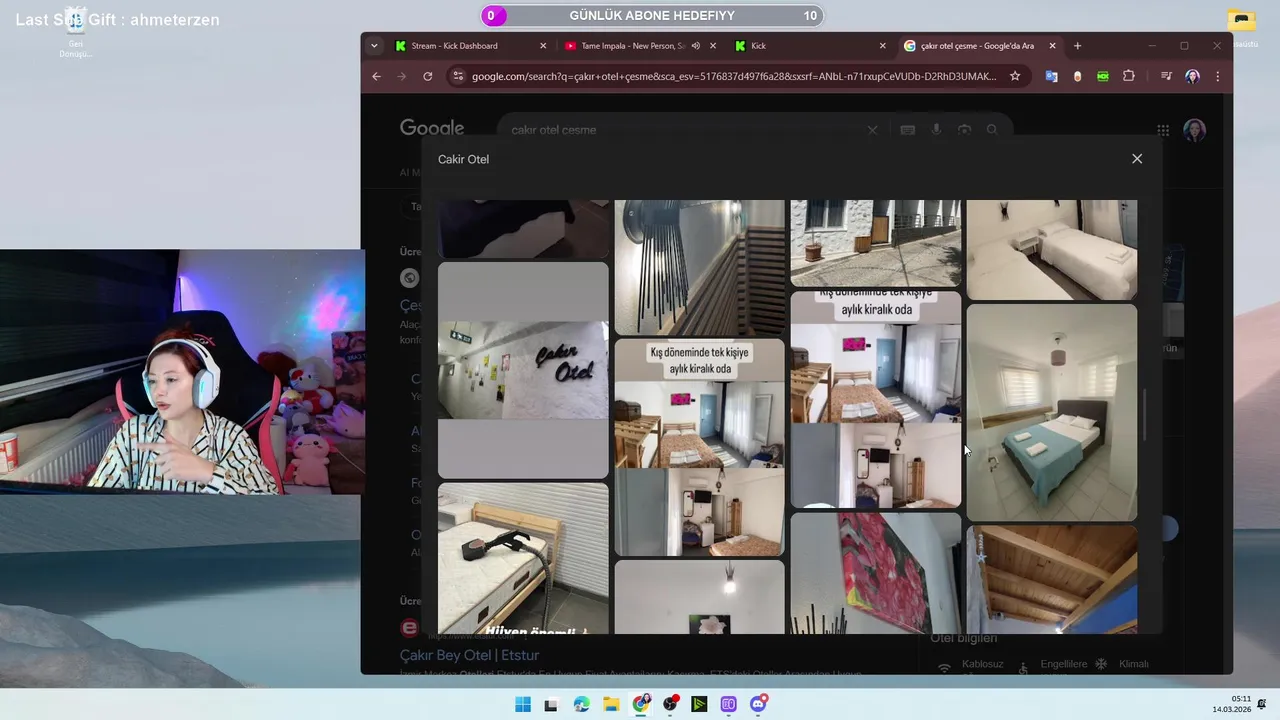The height and width of the screenshot is (720, 1280).
Task: Open the on-screen keyboard icon in search
Action: click(x=908, y=130)
